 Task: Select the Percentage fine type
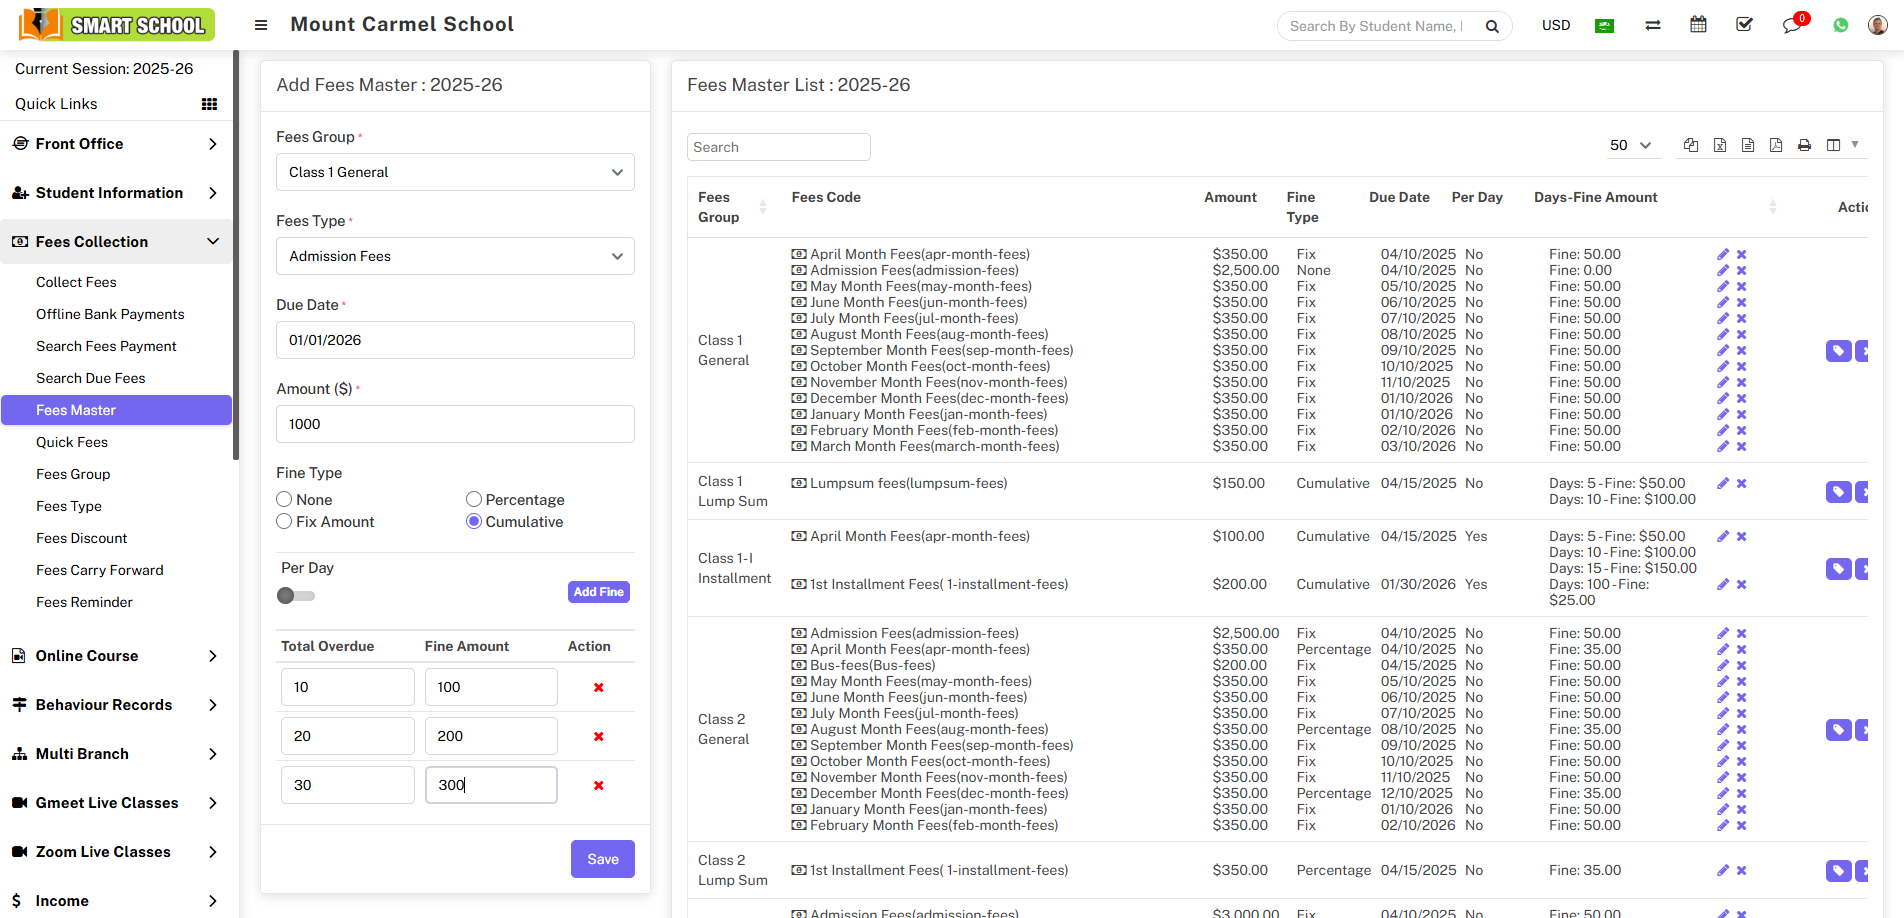[474, 500]
